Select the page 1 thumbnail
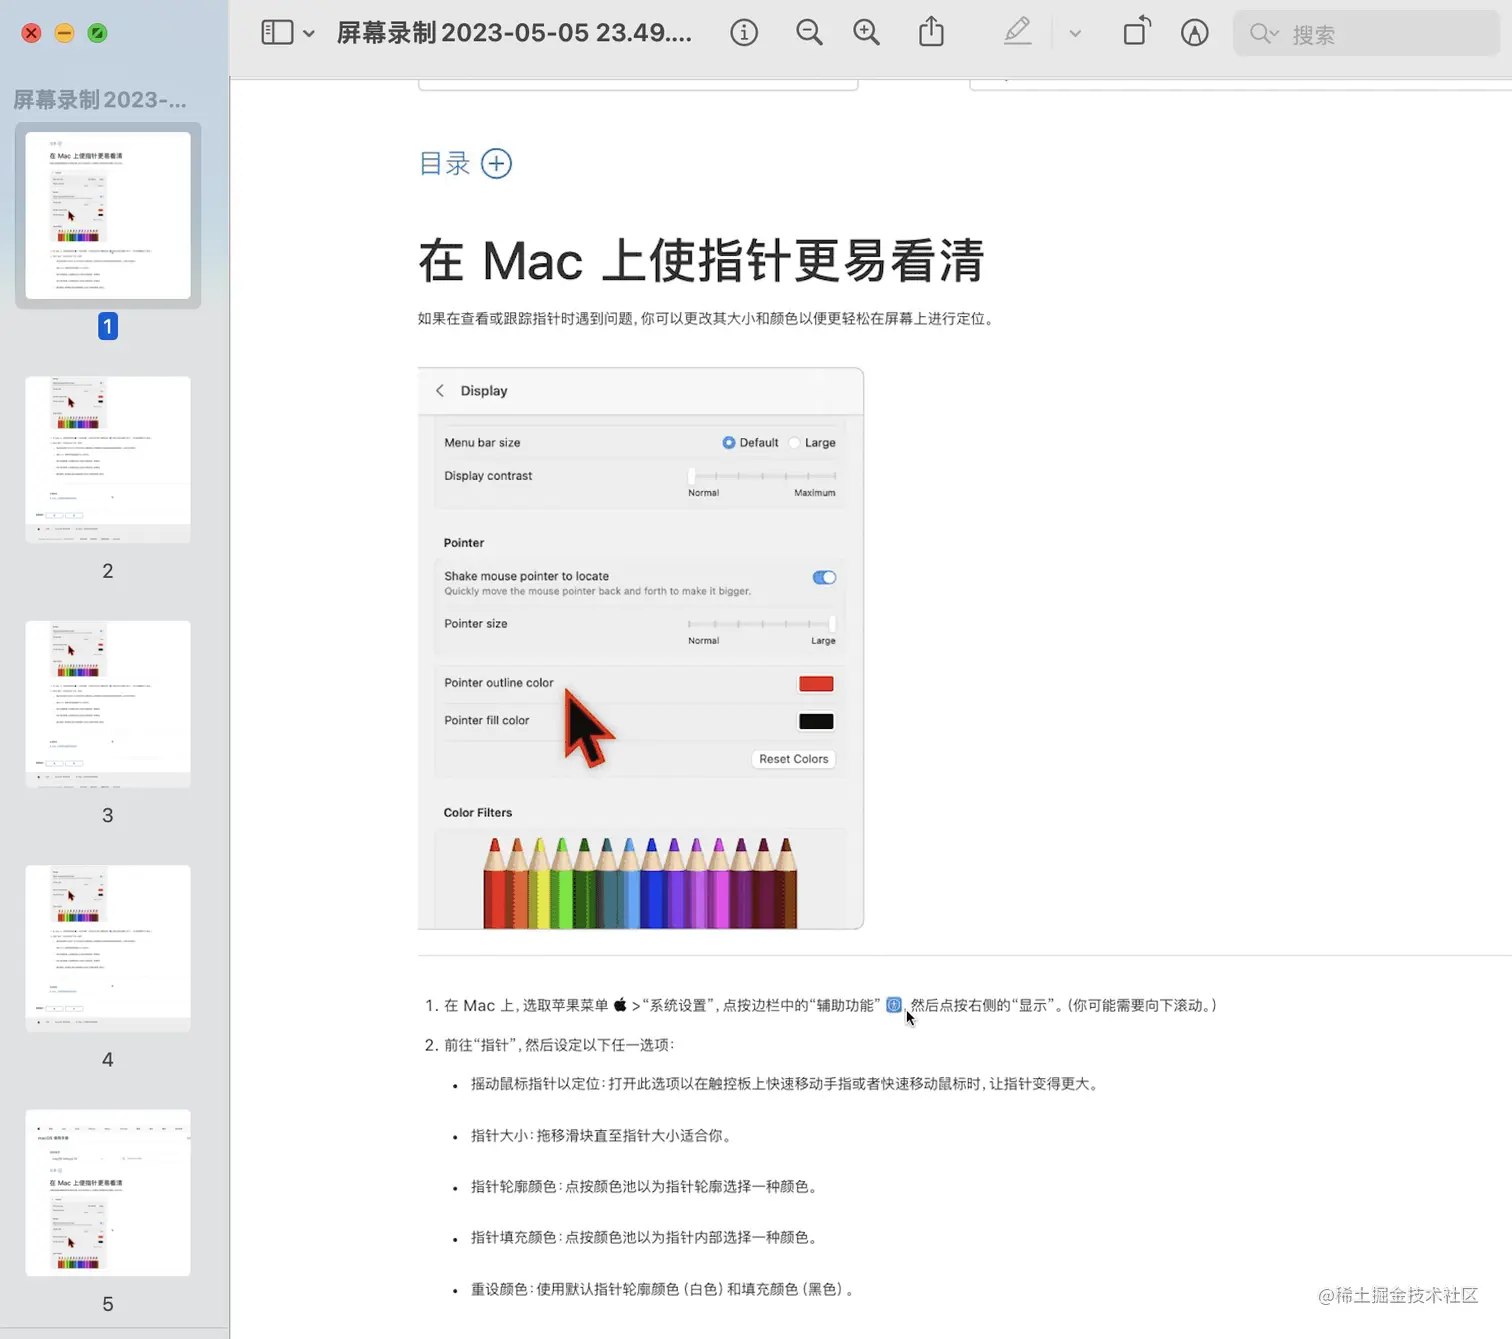This screenshot has width=1512, height=1339. coord(108,215)
